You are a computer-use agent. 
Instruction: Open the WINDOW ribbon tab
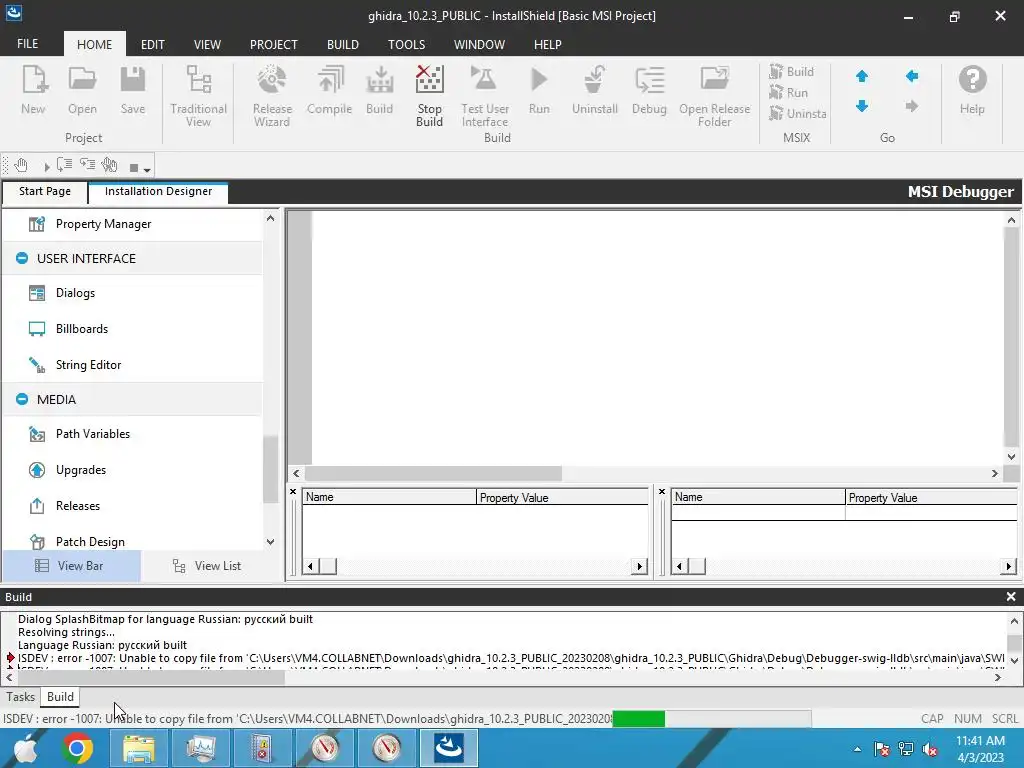[479, 44]
